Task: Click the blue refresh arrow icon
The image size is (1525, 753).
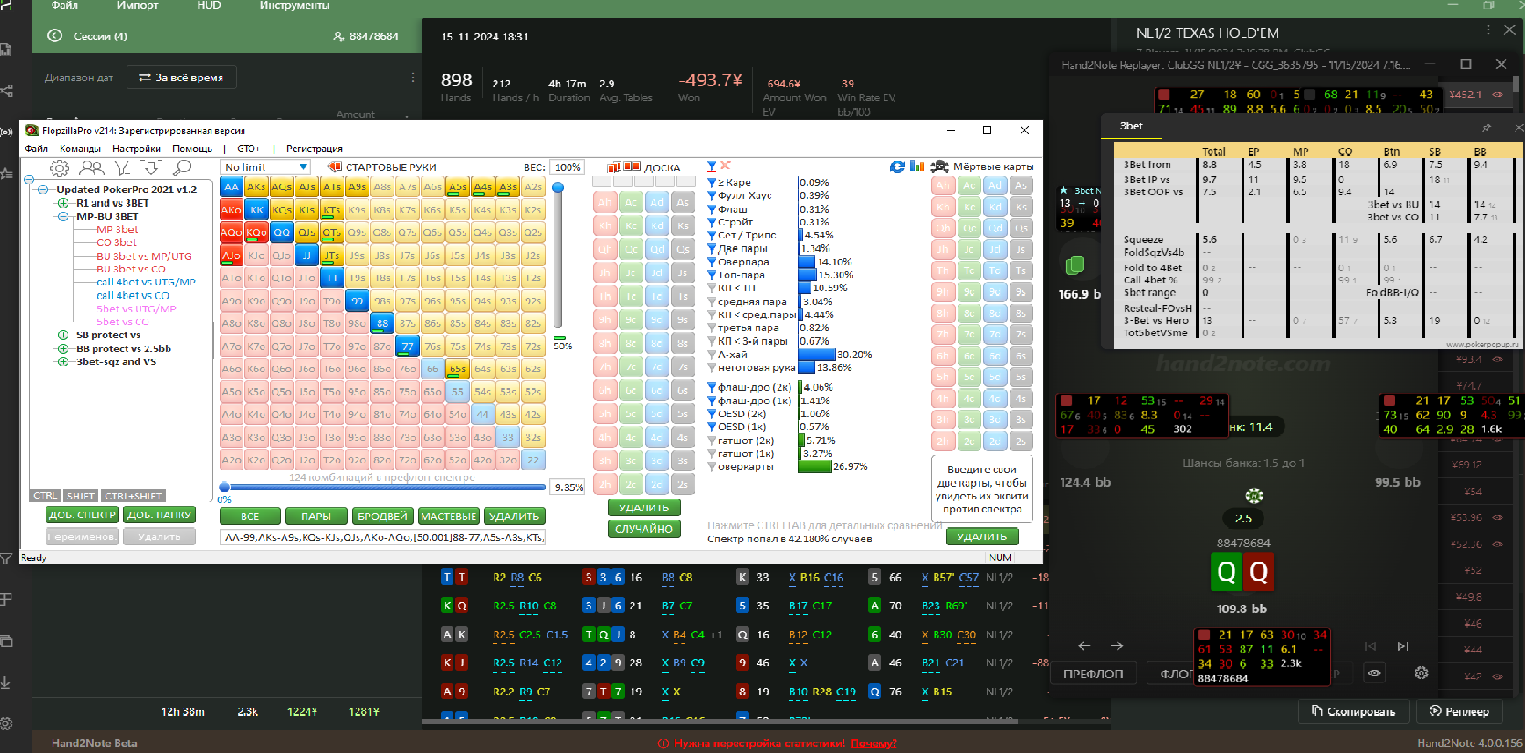Action: [898, 167]
